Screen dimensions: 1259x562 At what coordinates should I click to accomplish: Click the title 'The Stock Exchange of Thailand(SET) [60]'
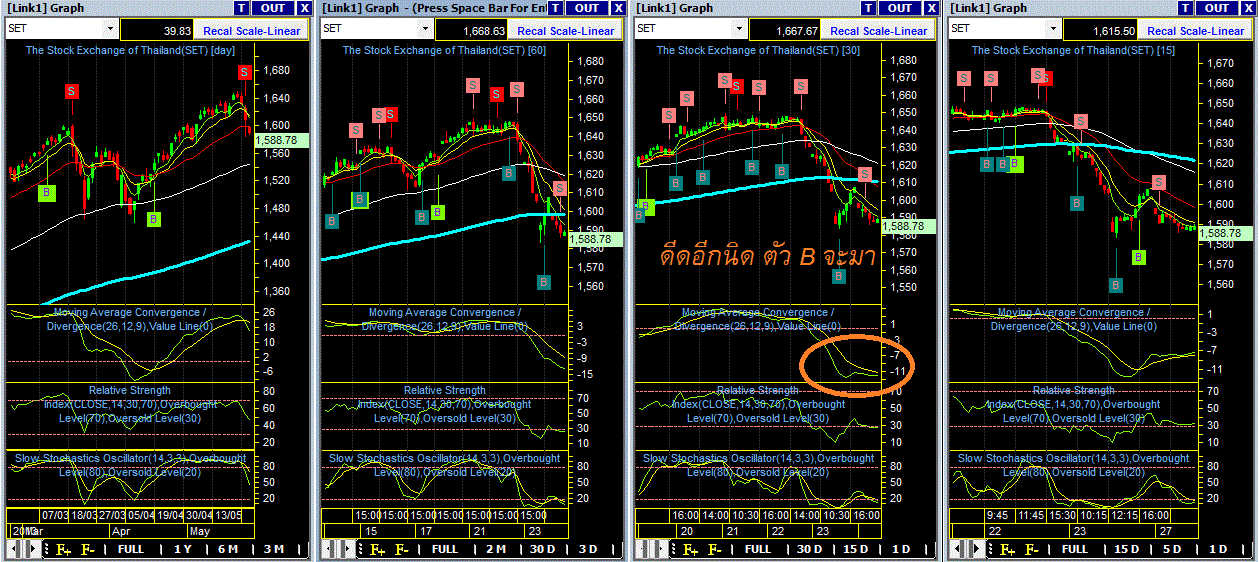click(x=446, y=50)
